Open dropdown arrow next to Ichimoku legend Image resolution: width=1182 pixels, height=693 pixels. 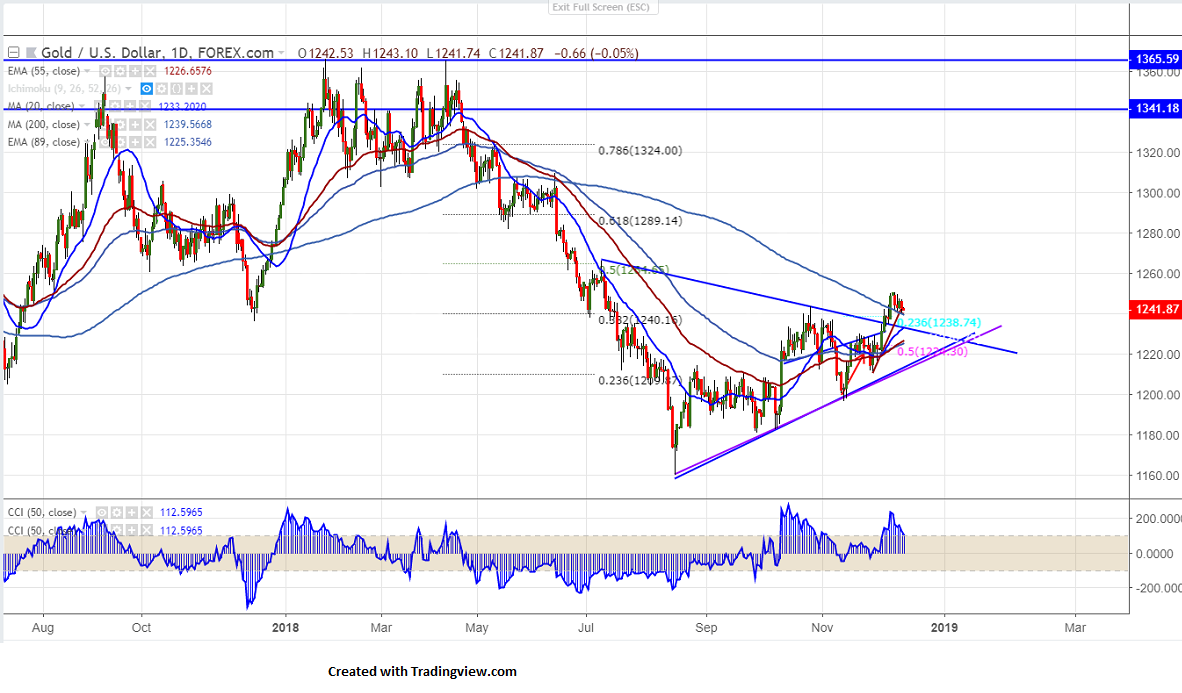(130, 89)
